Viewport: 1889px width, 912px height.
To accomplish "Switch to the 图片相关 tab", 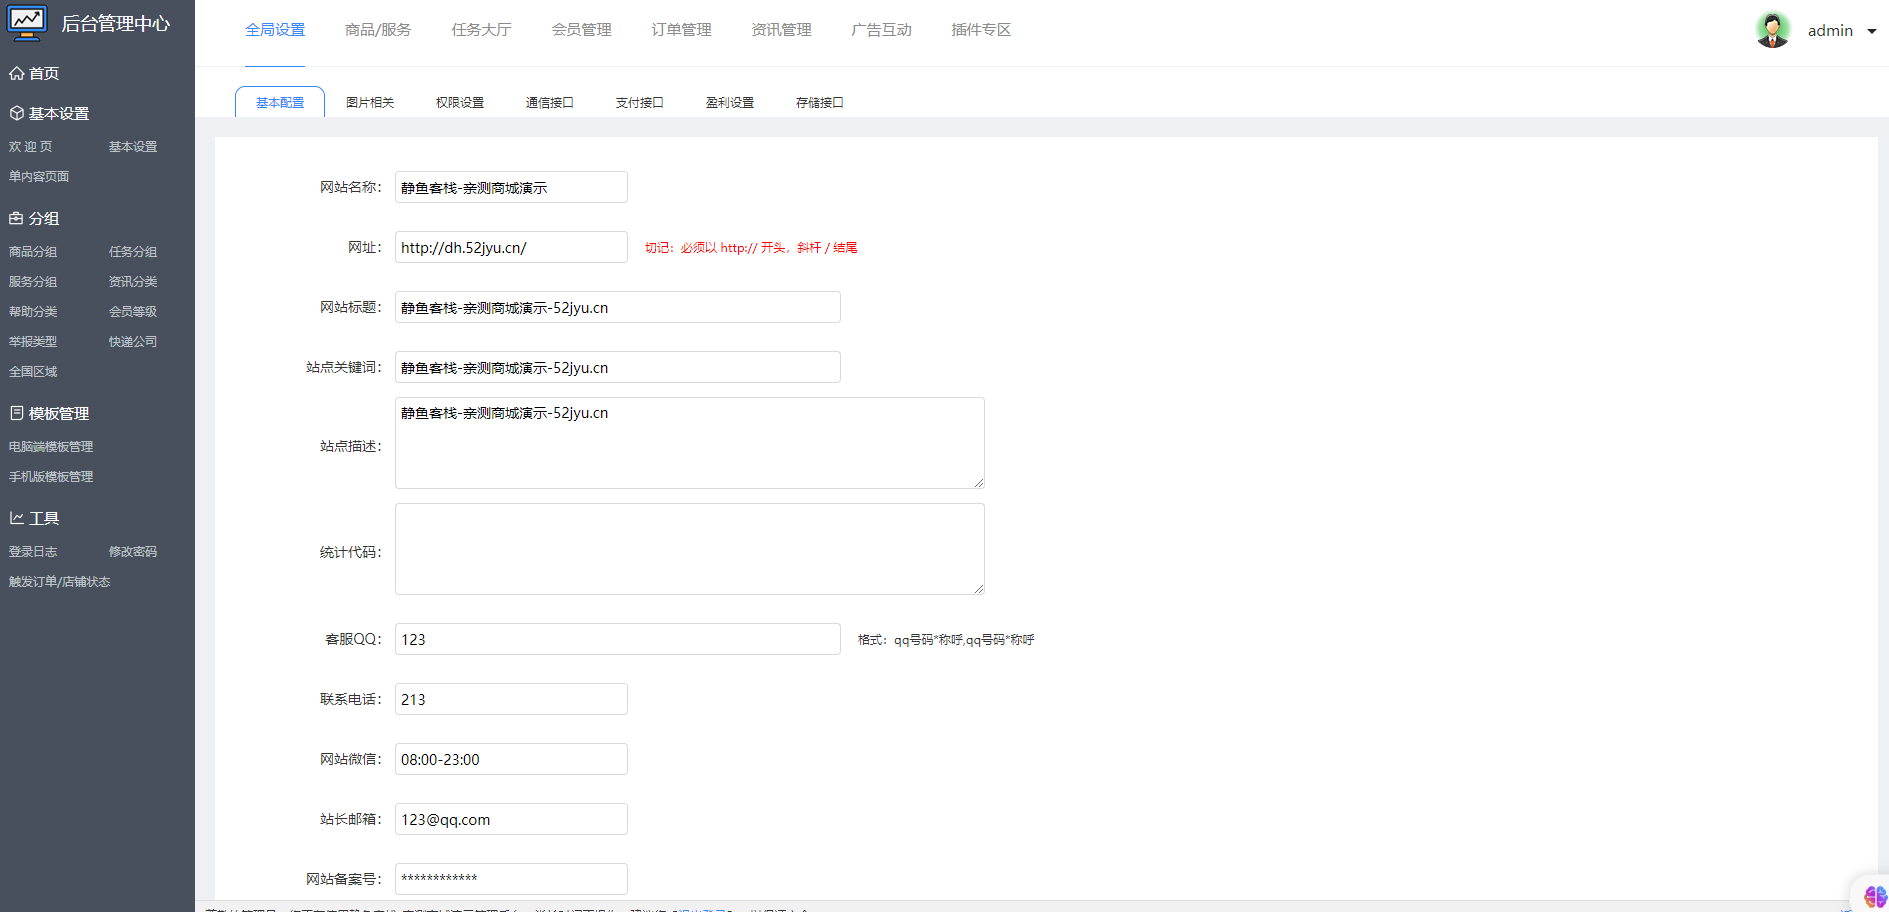I will pyautogui.click(x=370, y=102).
